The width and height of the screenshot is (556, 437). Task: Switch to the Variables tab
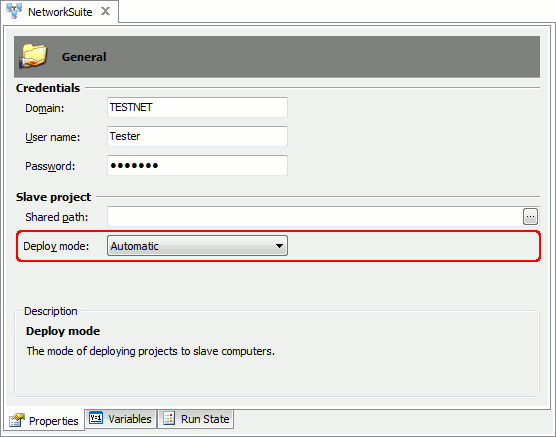pos(121,419)
